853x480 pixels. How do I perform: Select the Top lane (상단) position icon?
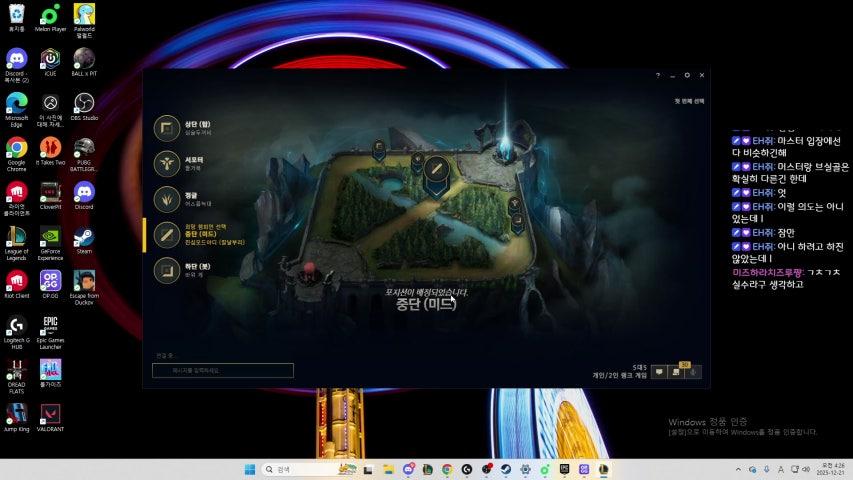pyautogui.click(x=166, y=128)
